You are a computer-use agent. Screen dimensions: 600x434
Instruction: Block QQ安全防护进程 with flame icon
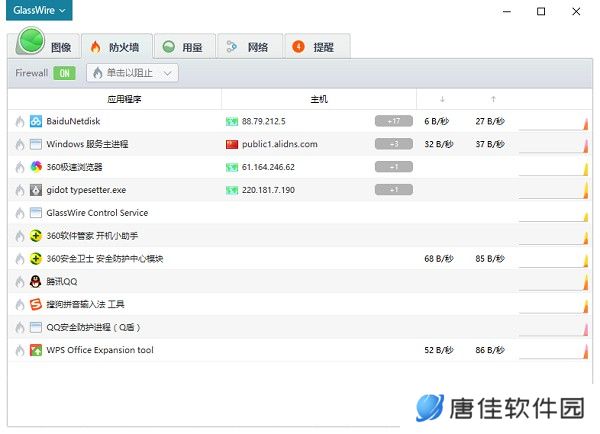[20, 327]
